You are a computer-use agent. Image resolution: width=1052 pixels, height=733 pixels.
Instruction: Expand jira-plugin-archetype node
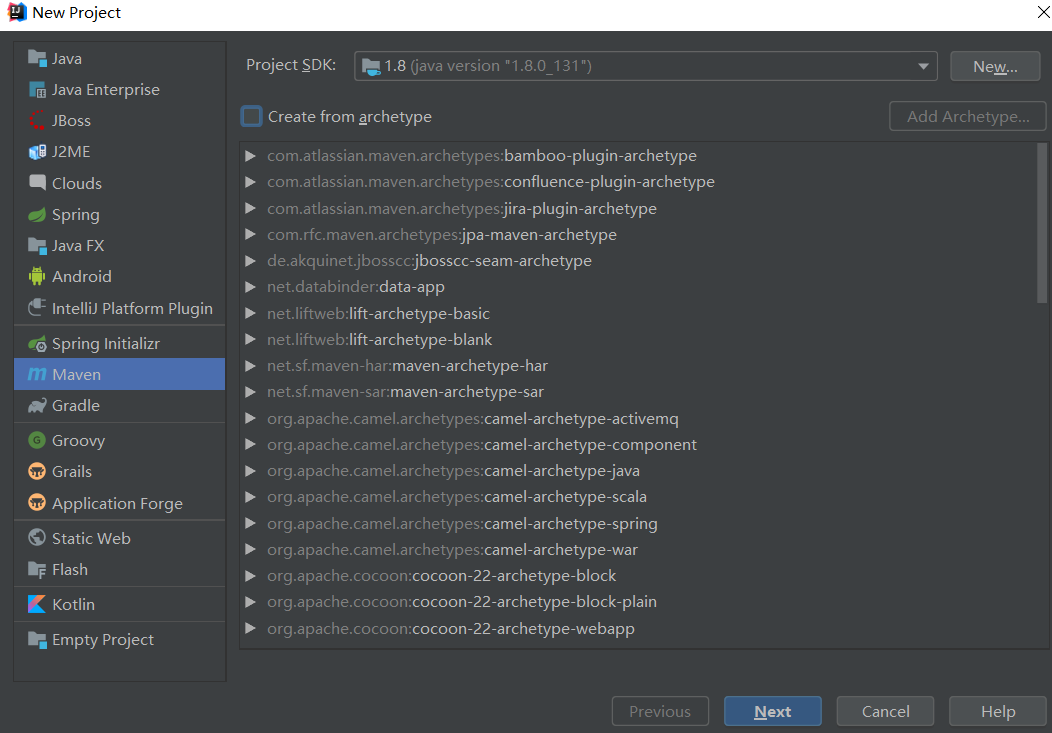pyautogui.click(x=250, y=209)
